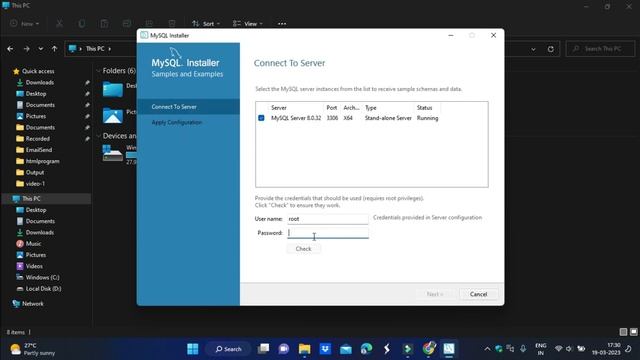Click the taskbar Search box
The image size is (640, 360).
coord(228,349)
